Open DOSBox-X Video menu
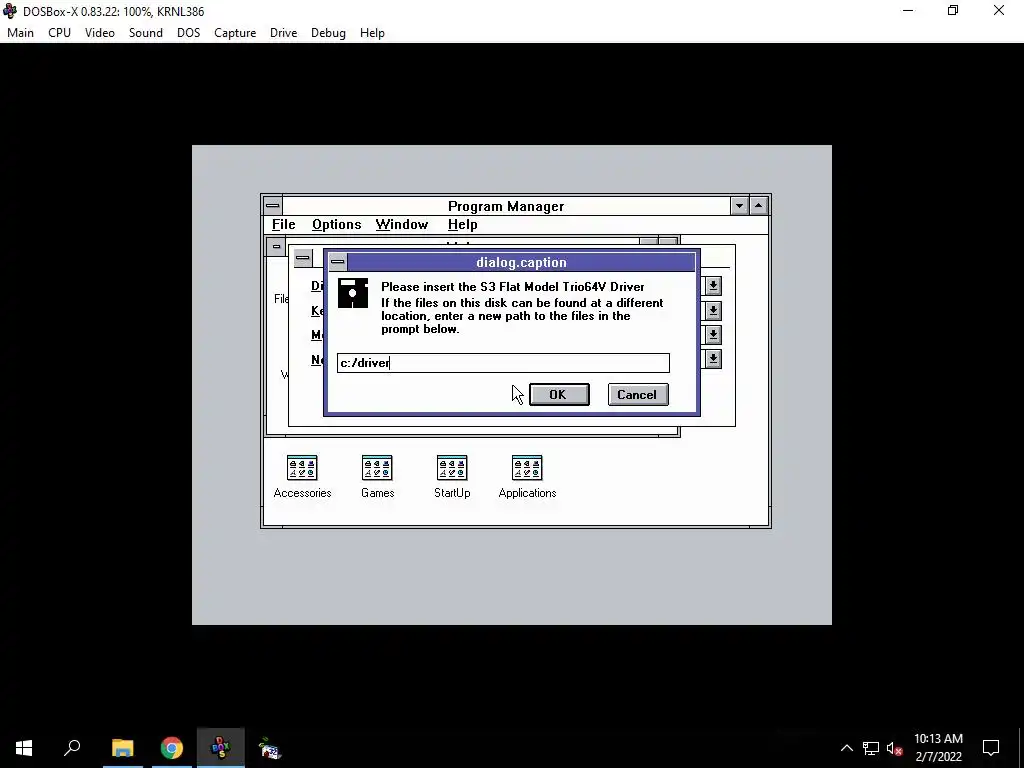1024x768 pixels. click(x=100, y=33)
